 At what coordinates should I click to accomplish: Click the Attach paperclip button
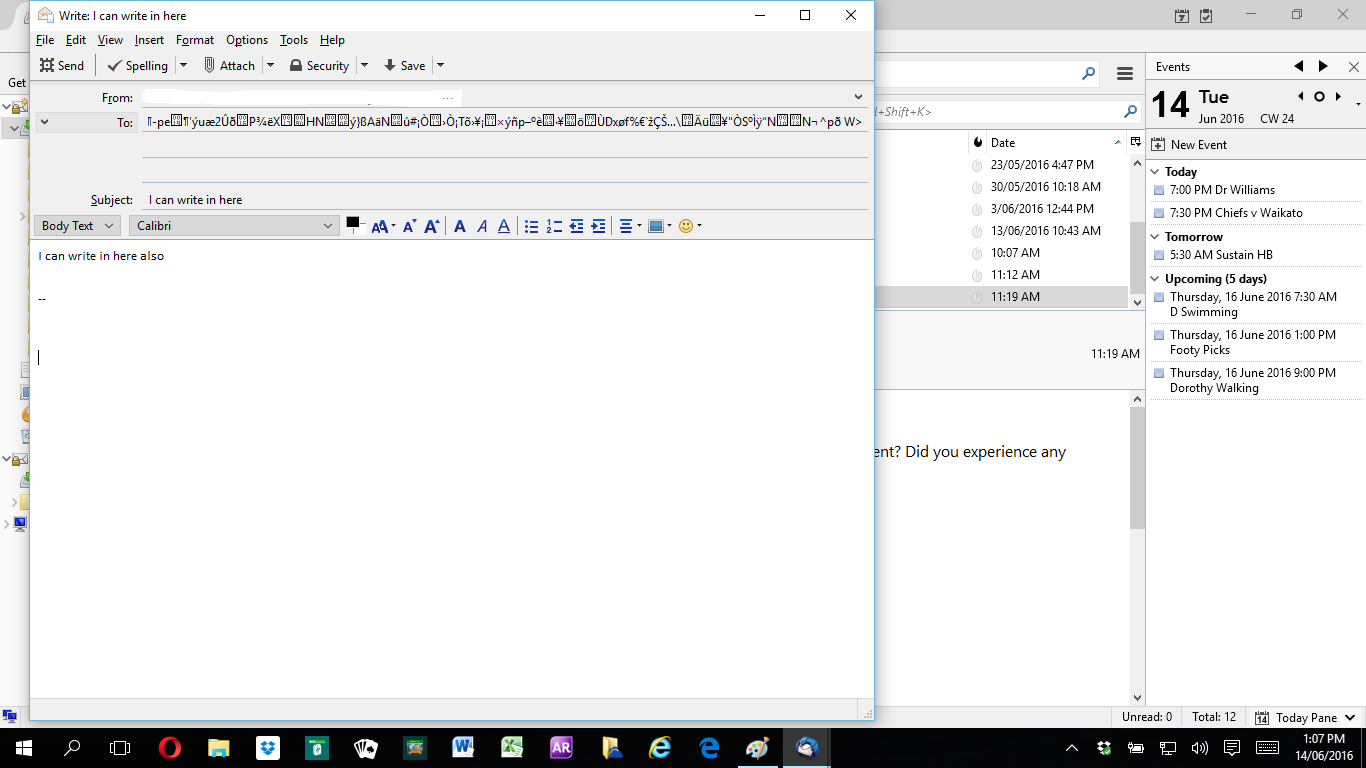(229, 66)
